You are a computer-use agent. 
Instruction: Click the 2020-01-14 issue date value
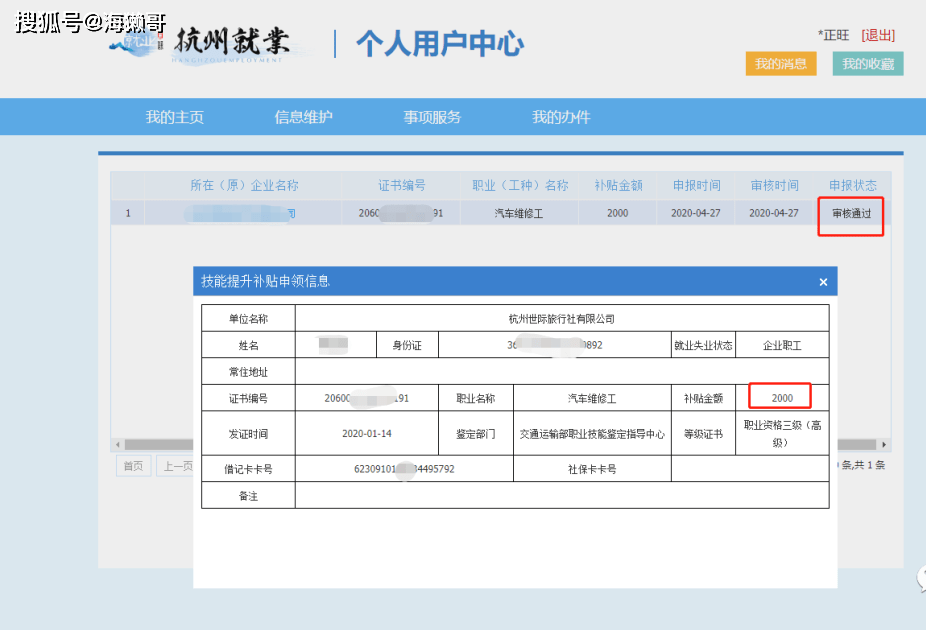(x=367, y=433)
